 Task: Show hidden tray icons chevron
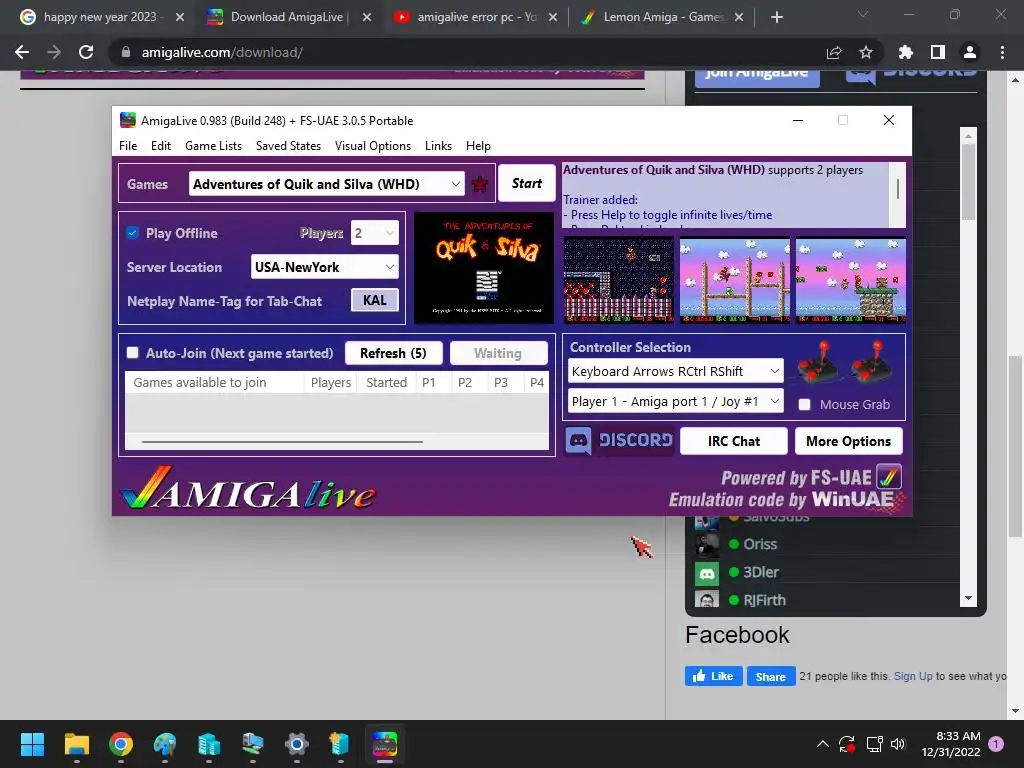[823, 744]
